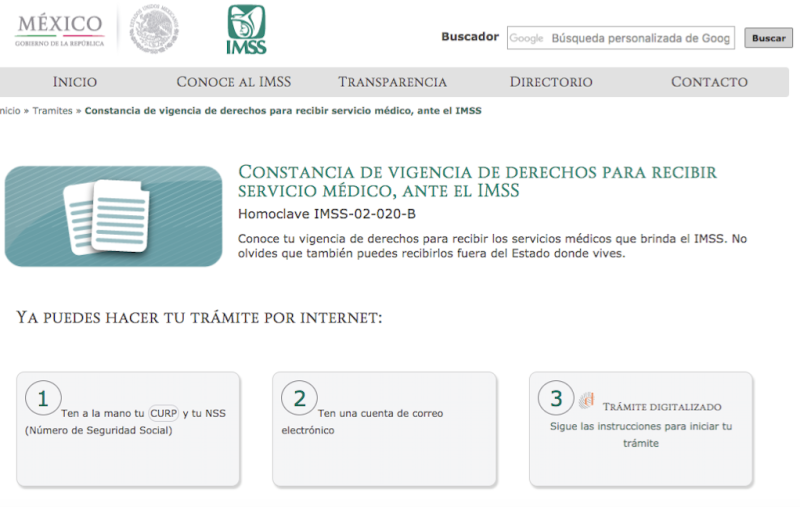
Task: Click the step 3 circle number
Action: (556, 398)
